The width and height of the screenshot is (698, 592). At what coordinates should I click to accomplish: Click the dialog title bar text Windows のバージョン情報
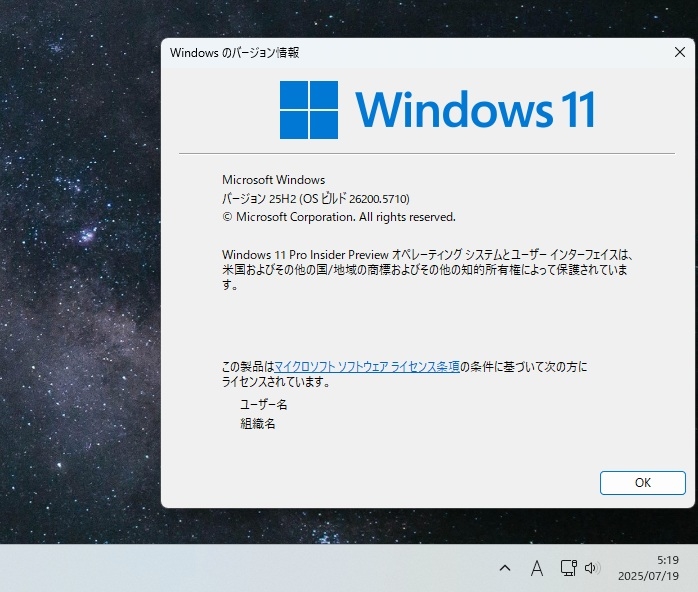pos(234,53)
